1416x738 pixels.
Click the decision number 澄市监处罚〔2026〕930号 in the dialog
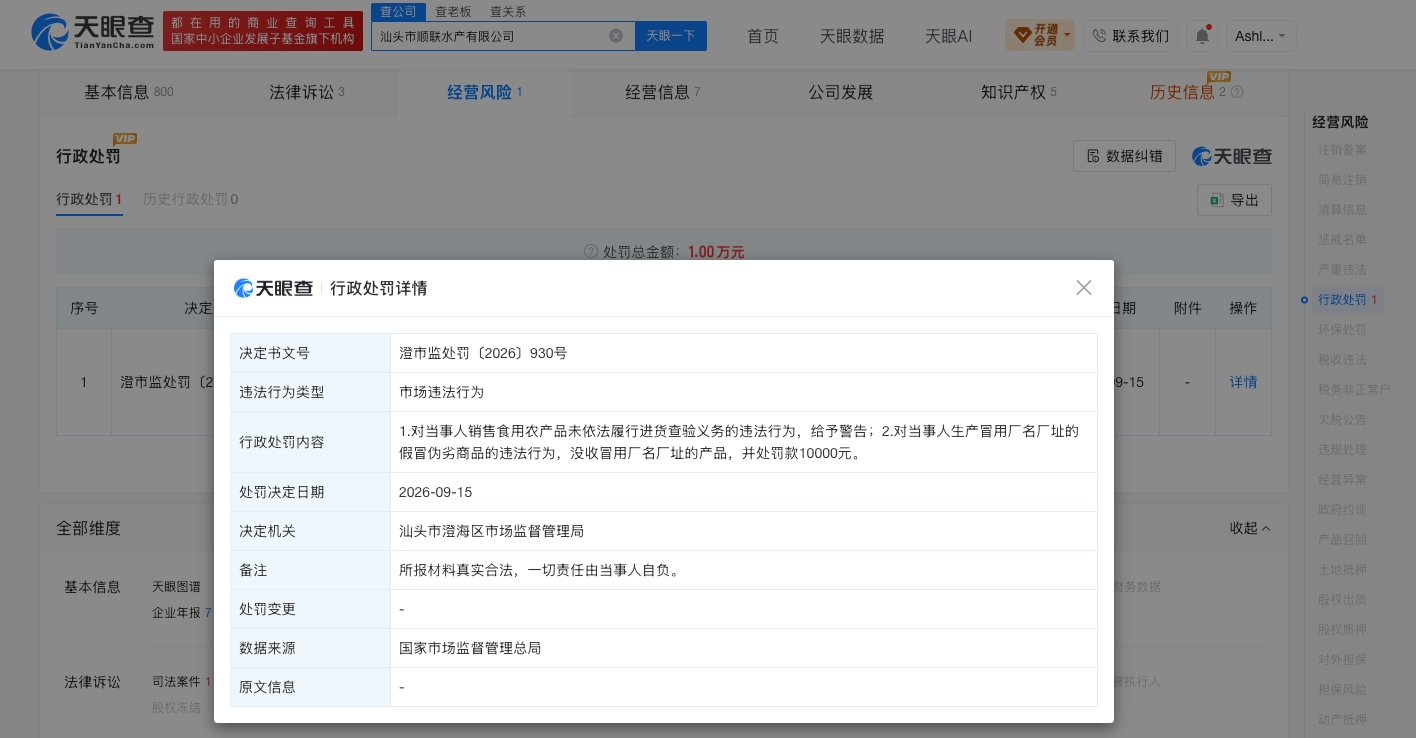point(483,353)
